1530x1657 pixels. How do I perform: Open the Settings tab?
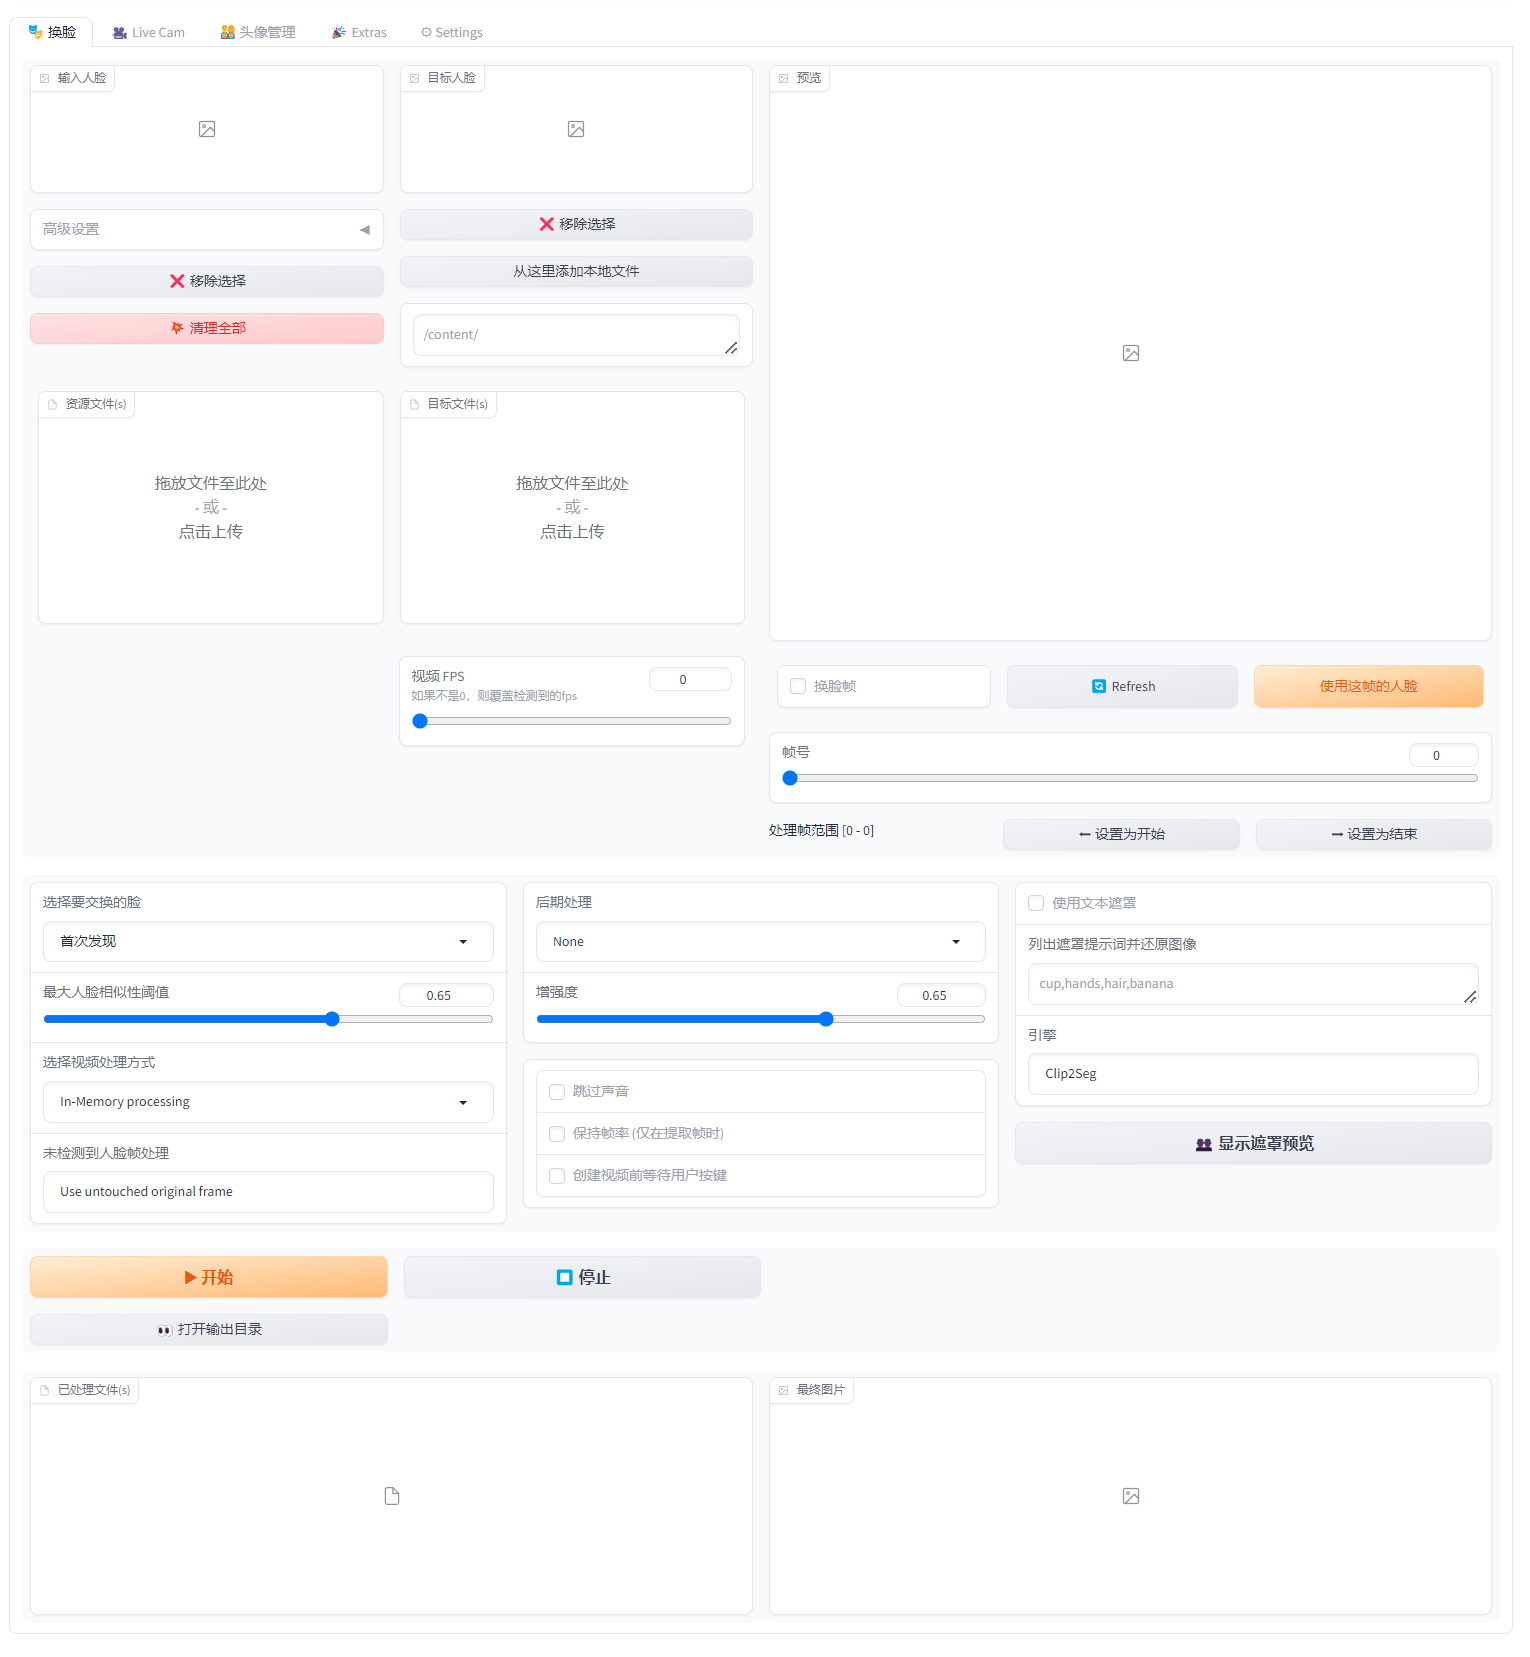(452, 32)
